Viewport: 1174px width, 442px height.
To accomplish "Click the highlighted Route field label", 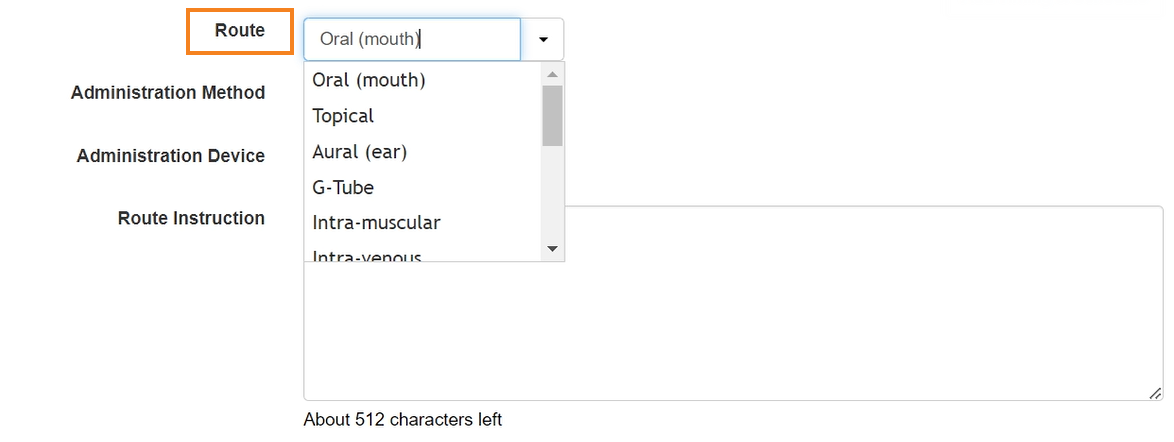I will click(x=240, y=31).
